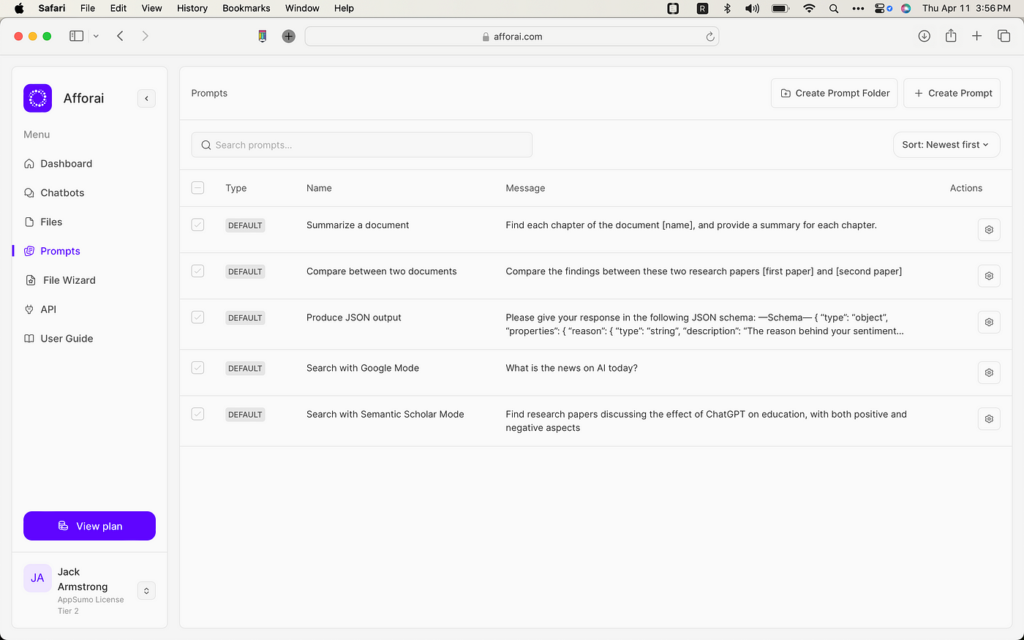Open the Bookmarks menu

pyautogui.click(x=245, y=8)
